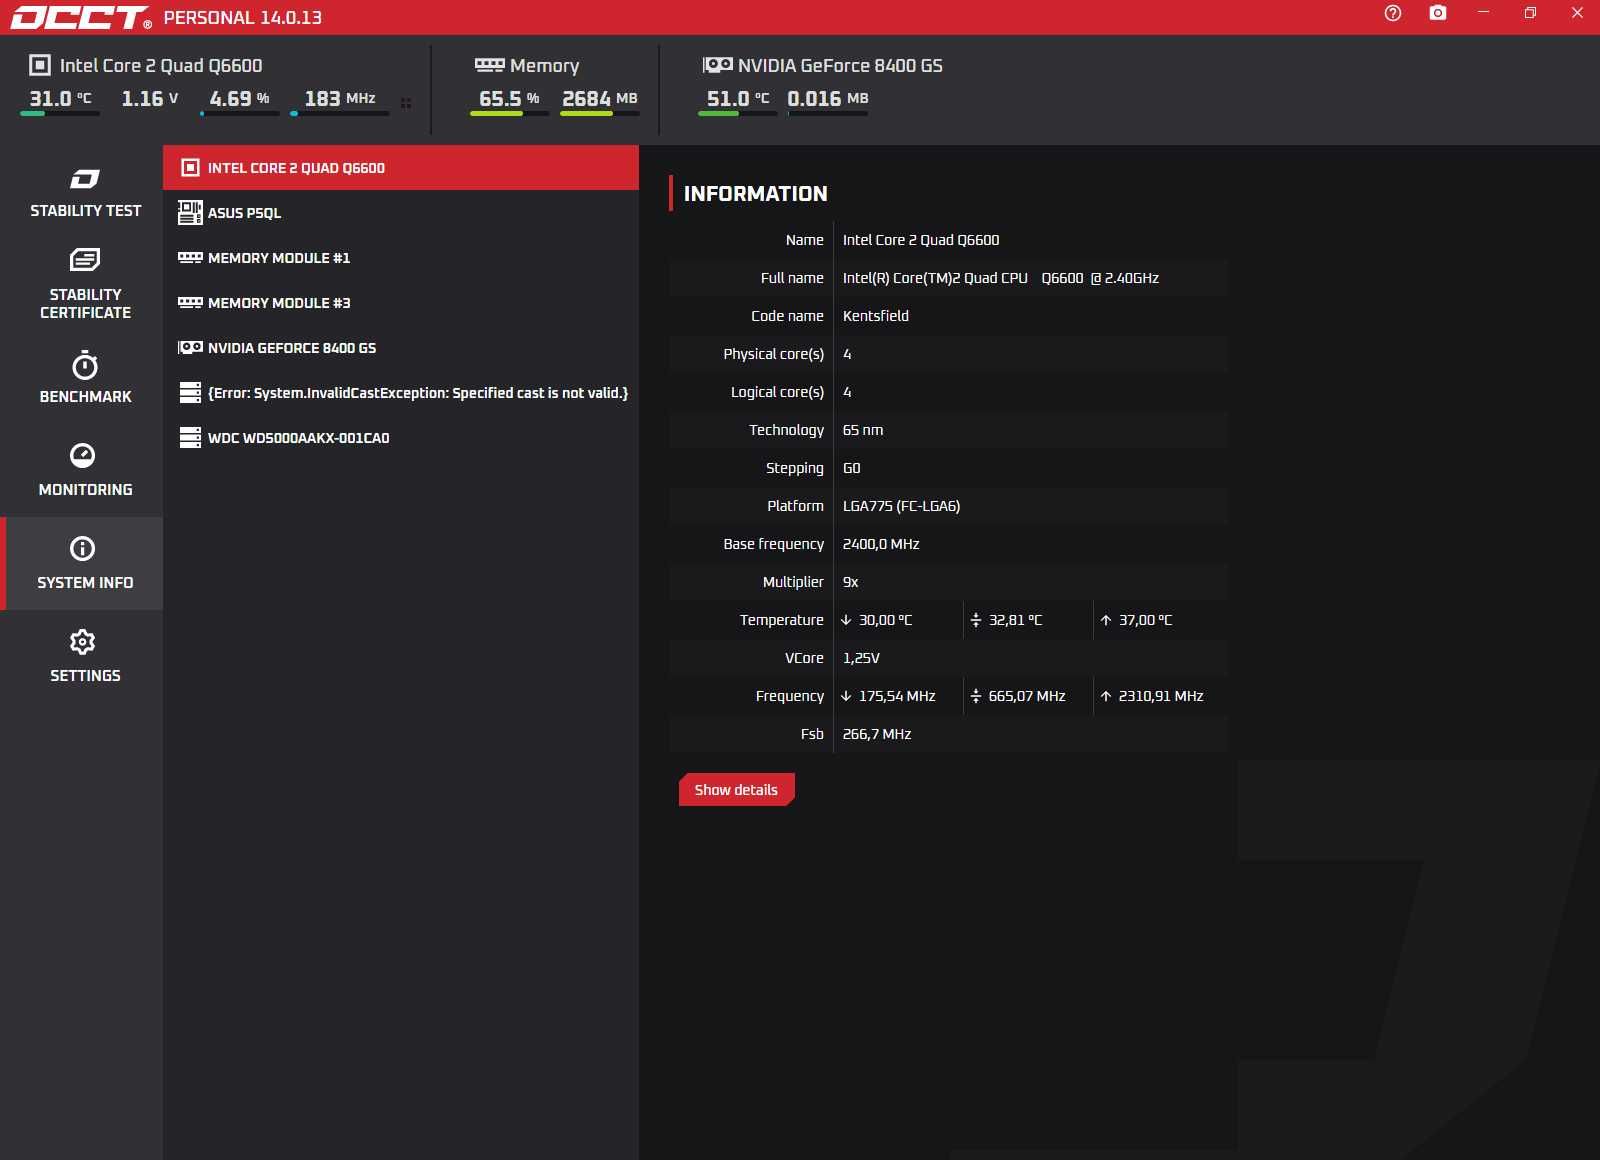Click the RAM icon next to Memory Module #1

point(190,257)
